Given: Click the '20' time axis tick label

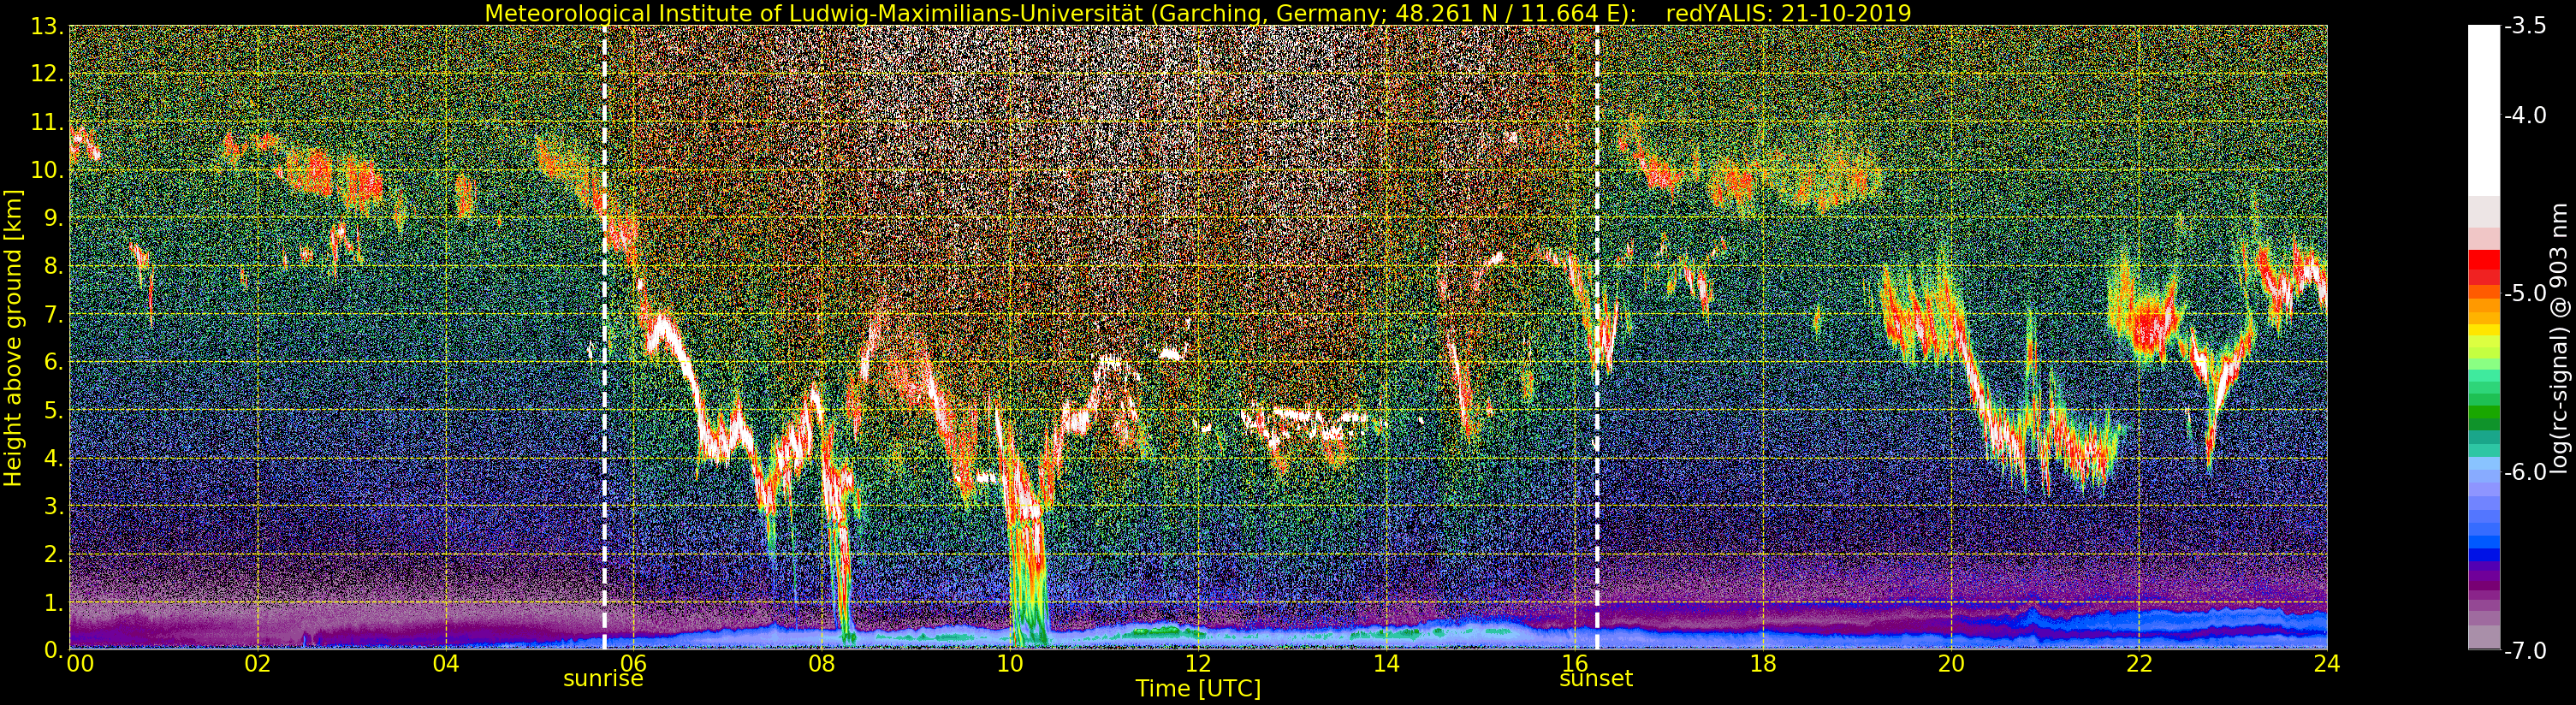Looking at the screenshot, I should click(1951, 664).
